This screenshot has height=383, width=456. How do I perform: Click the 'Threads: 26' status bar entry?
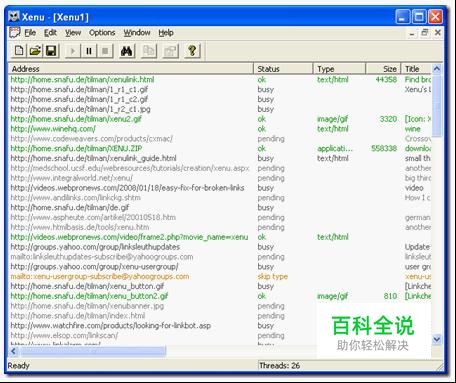(280, 366)
